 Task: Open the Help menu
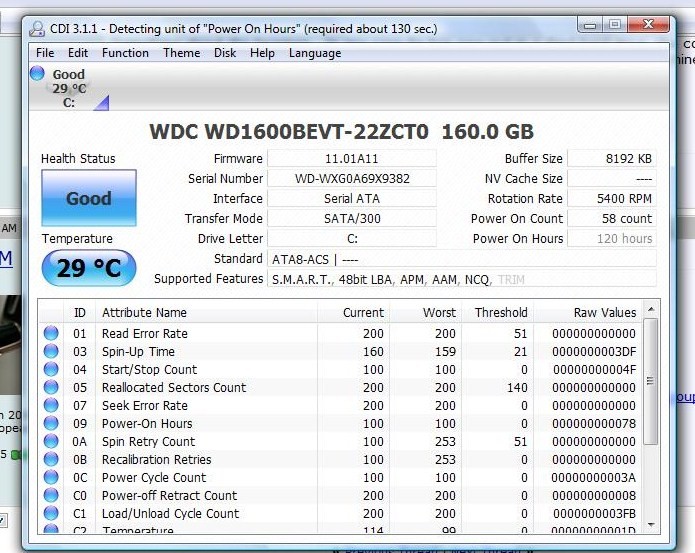pos(262,53)
